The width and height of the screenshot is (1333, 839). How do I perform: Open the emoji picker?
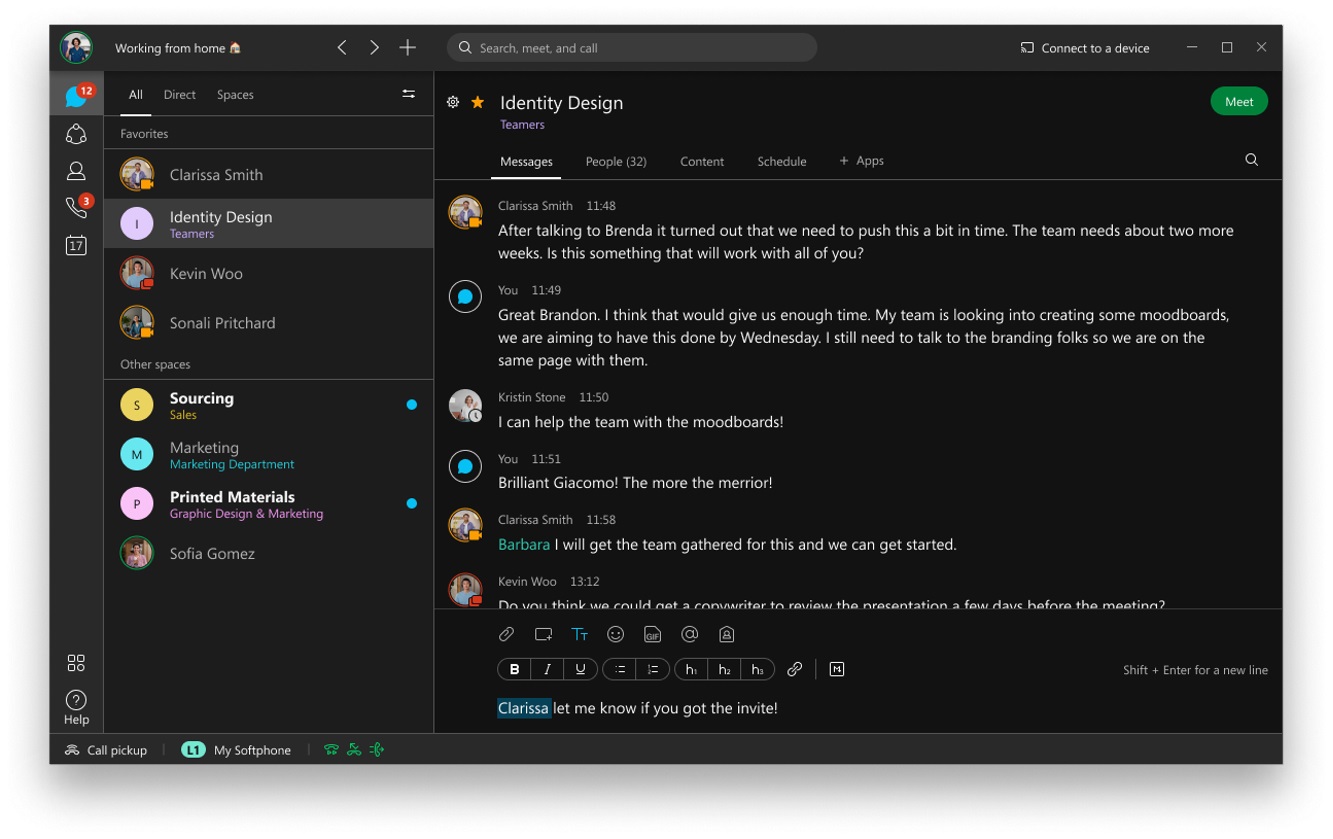click(x=616, y=634)
